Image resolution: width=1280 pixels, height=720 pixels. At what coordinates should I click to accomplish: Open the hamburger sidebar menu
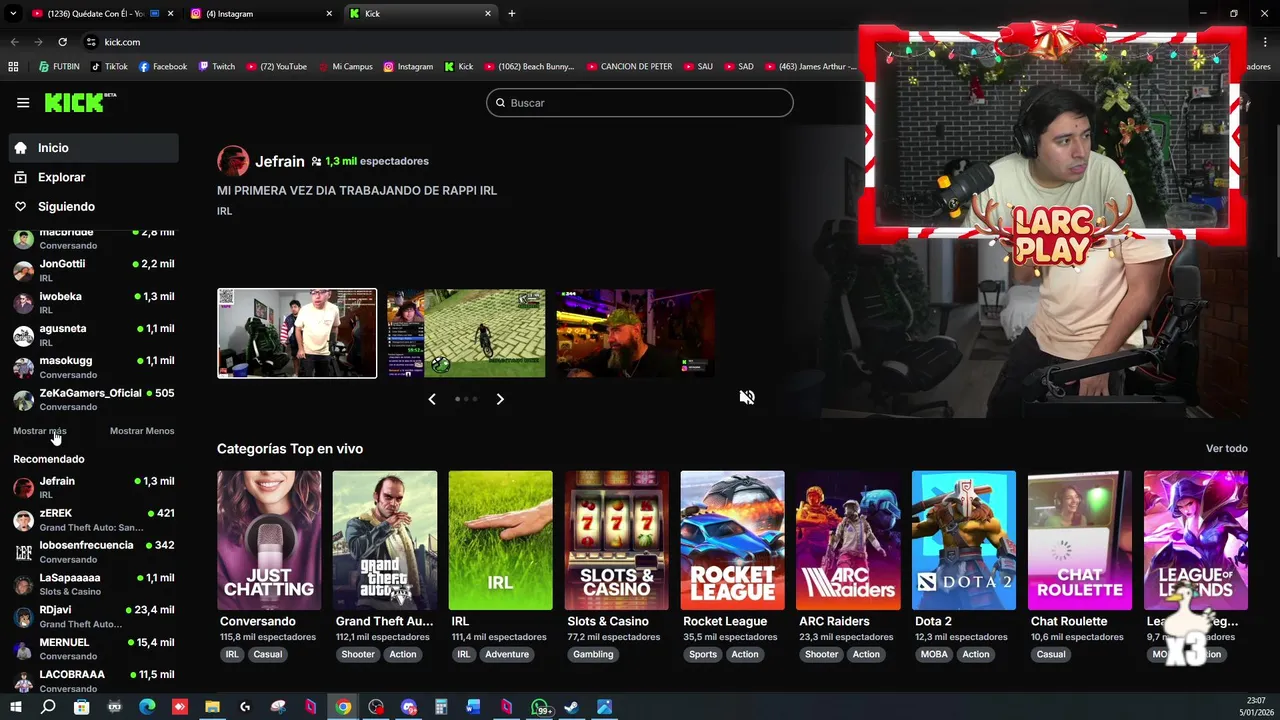tap(23, 102)
